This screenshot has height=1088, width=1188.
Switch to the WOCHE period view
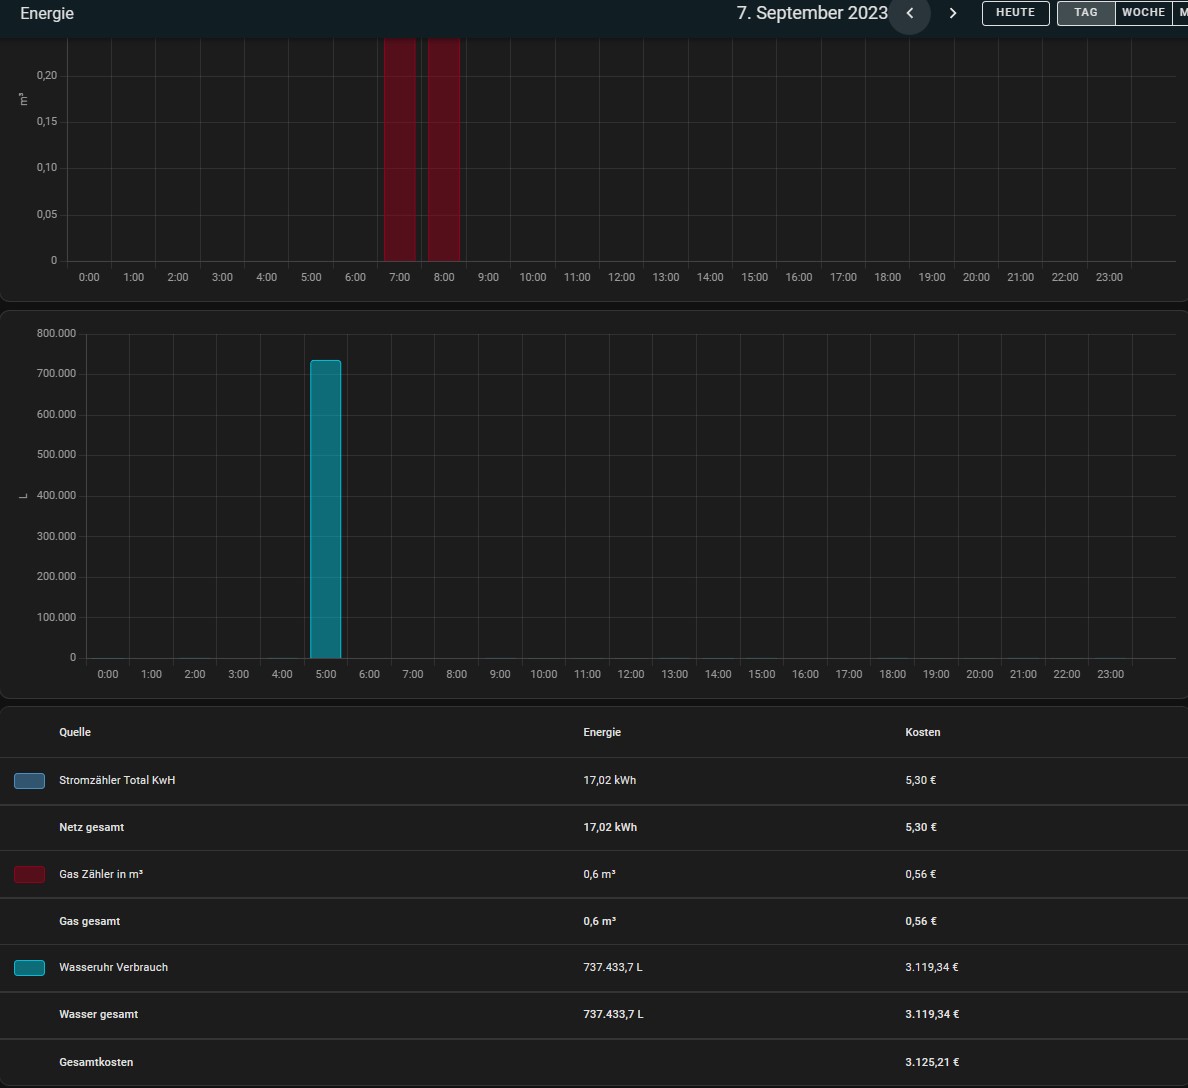1143,13
